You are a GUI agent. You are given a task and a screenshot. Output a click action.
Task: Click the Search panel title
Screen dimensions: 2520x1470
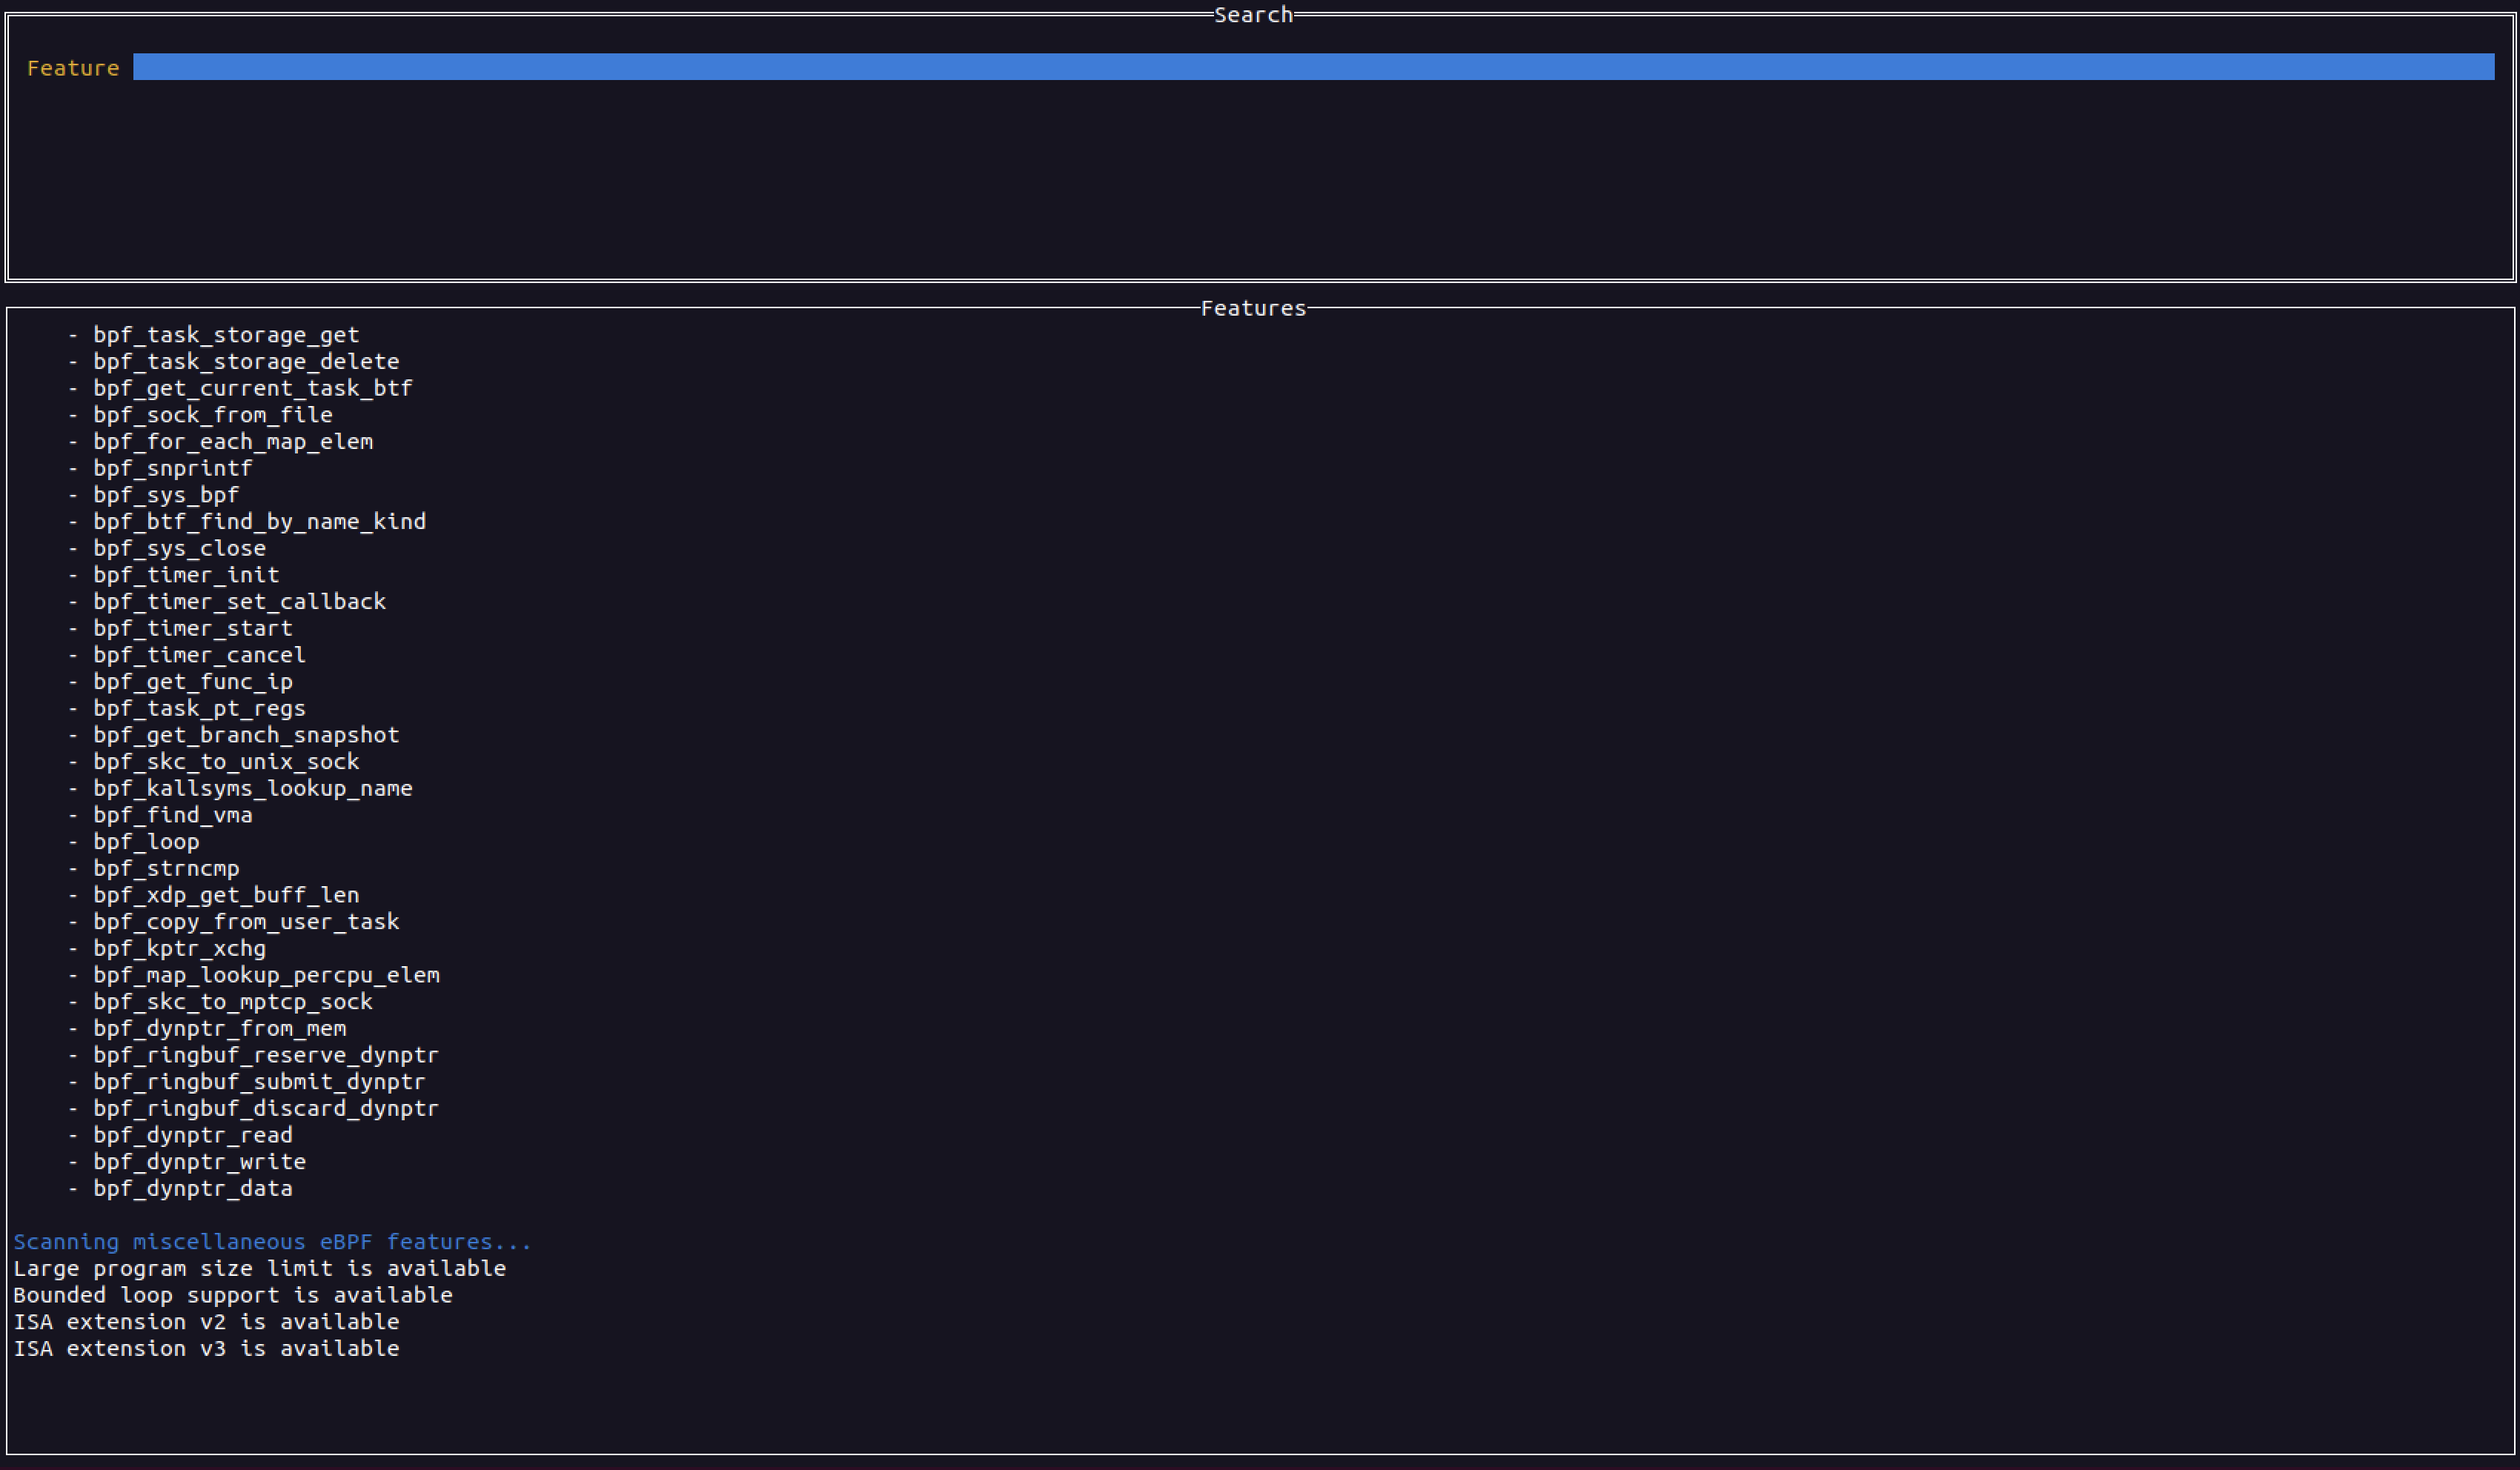click(x=1253, y=14)
